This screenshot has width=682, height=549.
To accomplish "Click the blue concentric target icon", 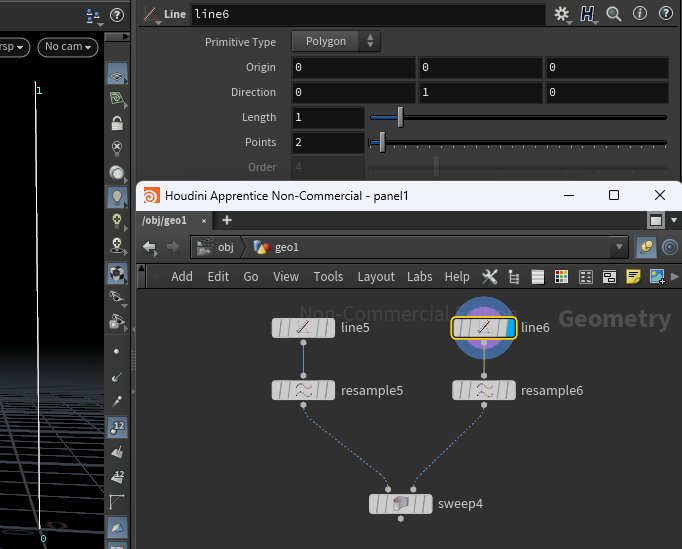I will tap(670, 247).
